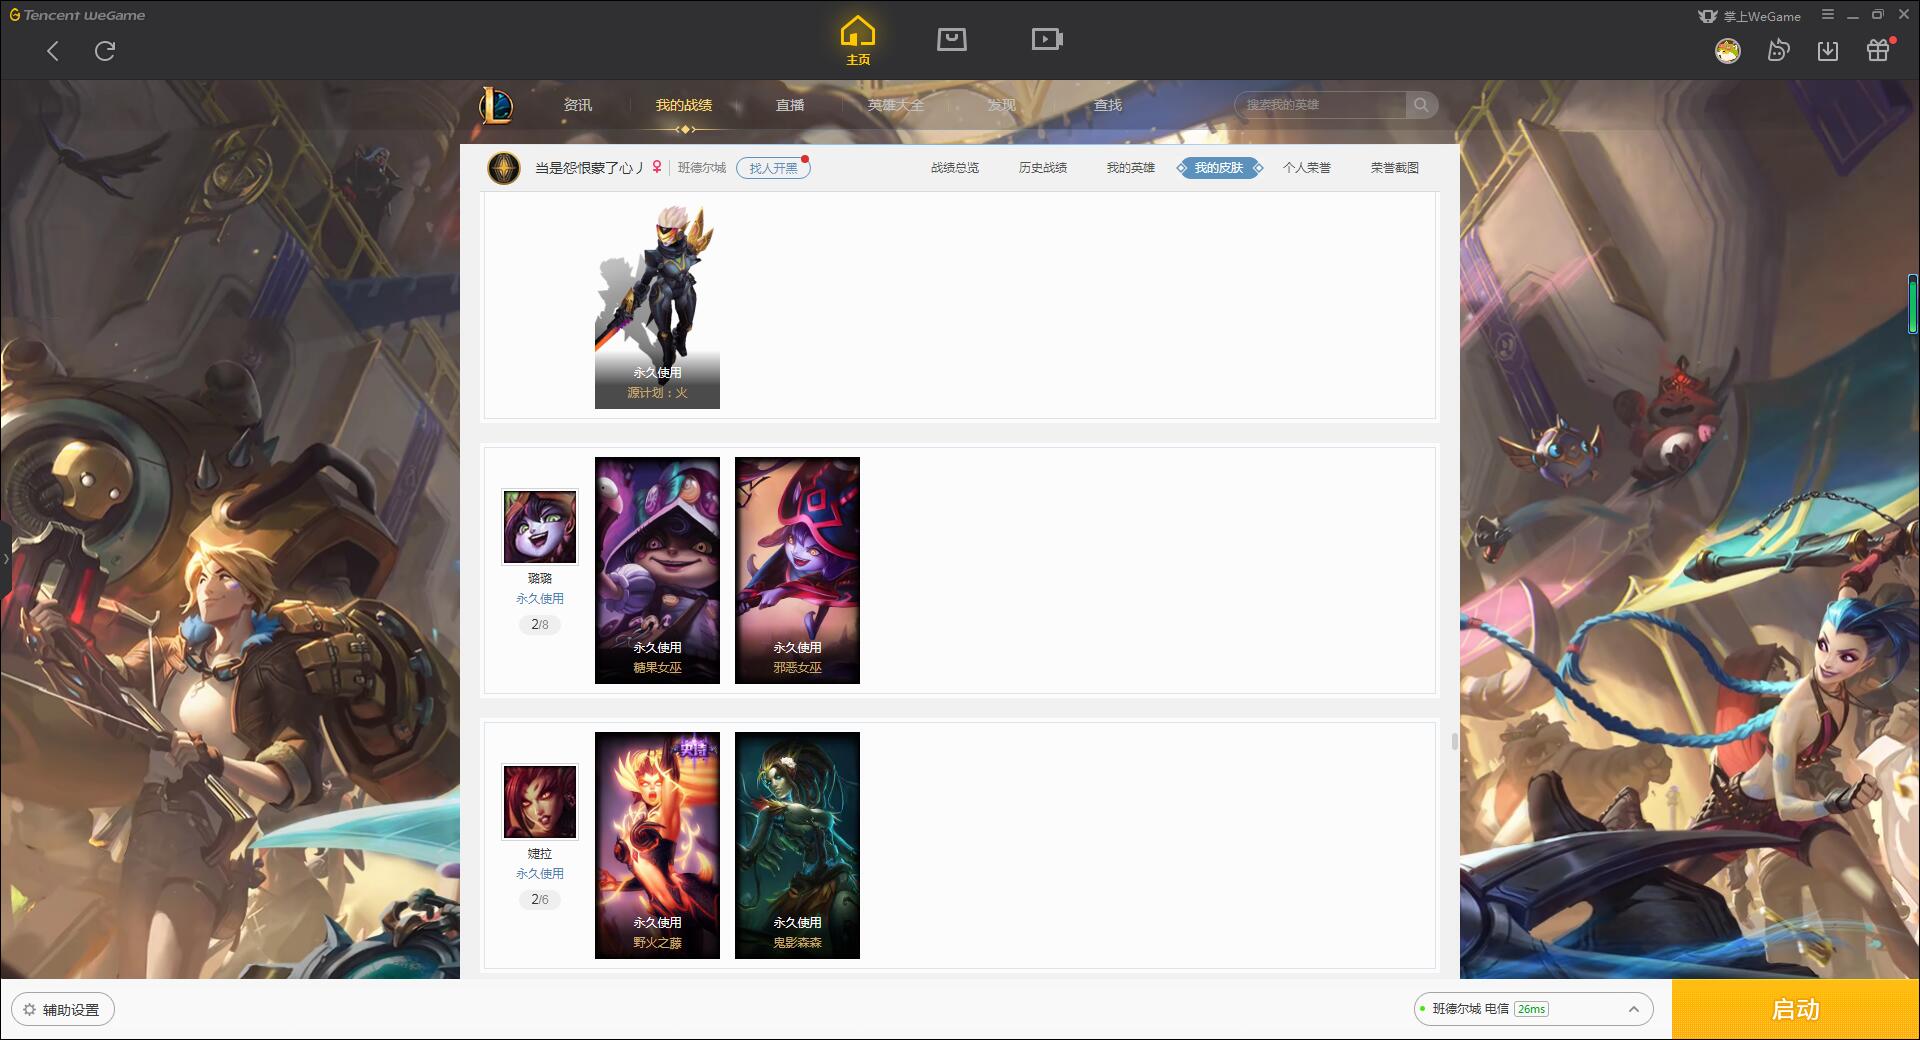The image size is (1920, 1040).
Task: Open the gift box icon
Action: [1878, 50]
